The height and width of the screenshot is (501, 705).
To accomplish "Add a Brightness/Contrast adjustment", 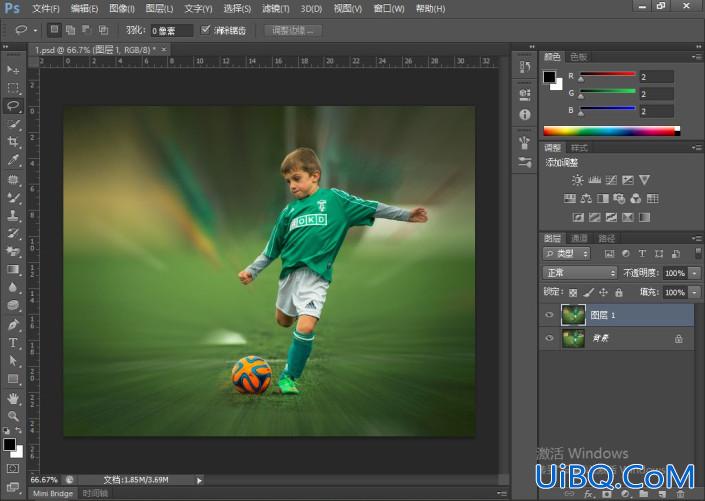I will click(577, 180).
